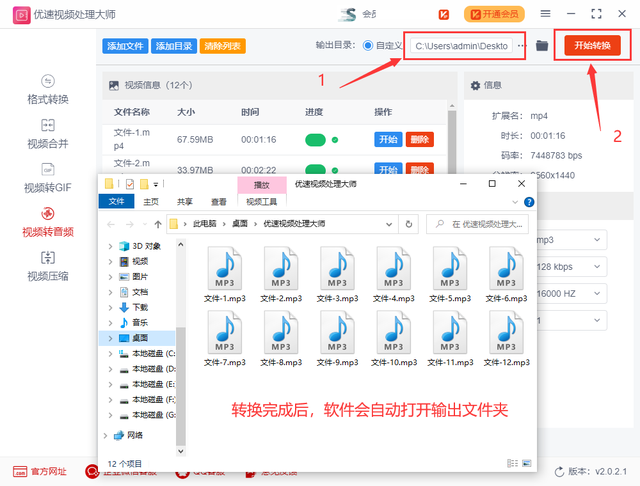Click the orange icon left of 开通会员
Image resolution: width=640 pixels, height=486 pixels.
click(x=444, y=15)
